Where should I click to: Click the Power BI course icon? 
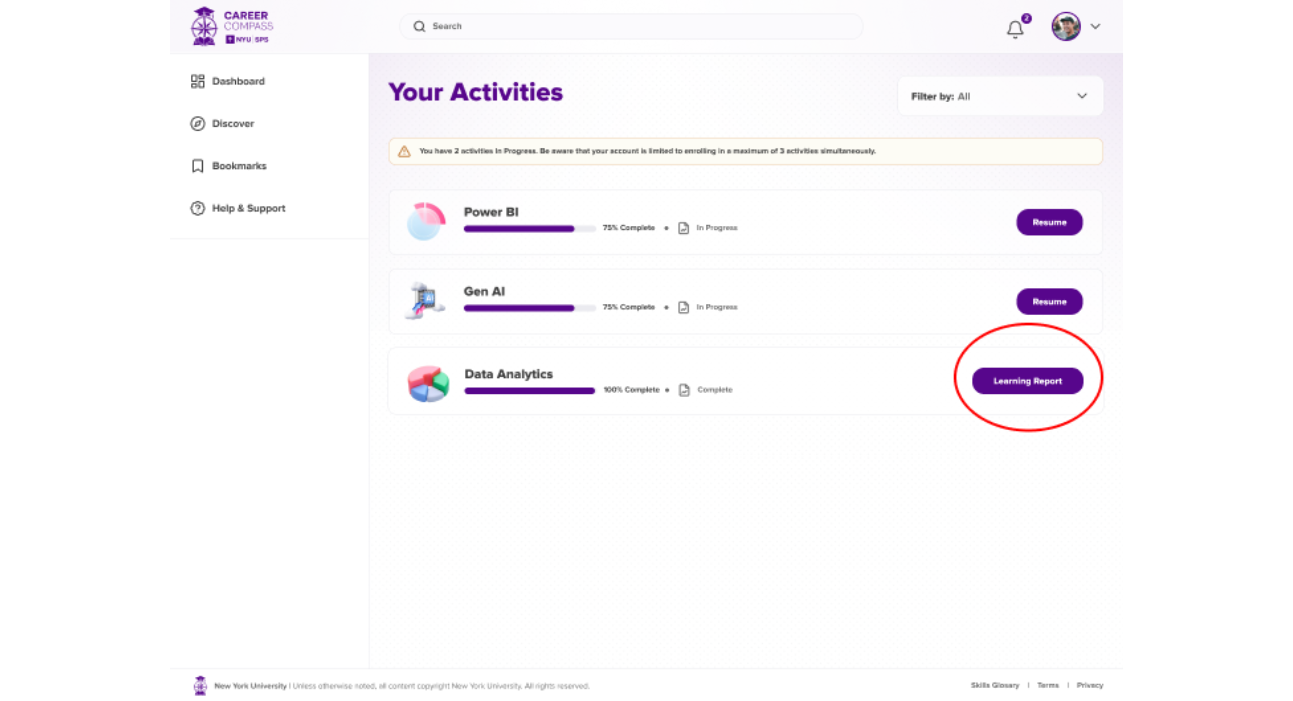(x=426, y=221)
